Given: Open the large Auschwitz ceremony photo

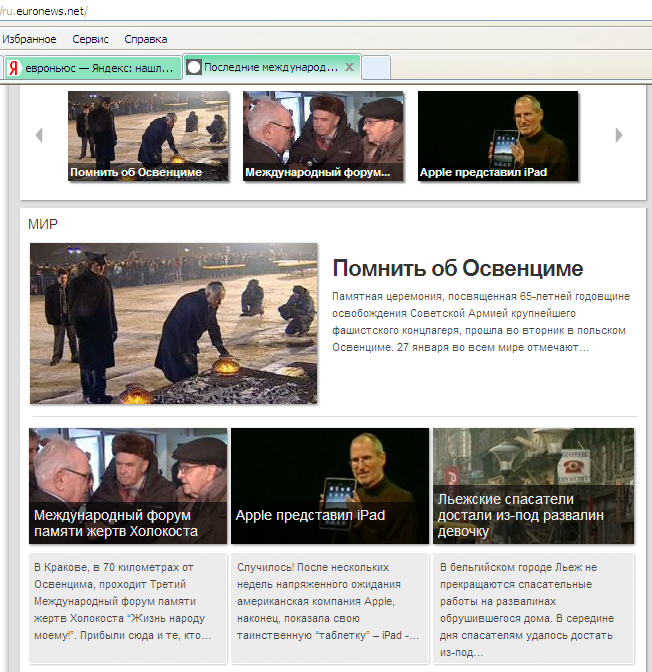Looking at the screenshot, I should (x=174, y=323).
